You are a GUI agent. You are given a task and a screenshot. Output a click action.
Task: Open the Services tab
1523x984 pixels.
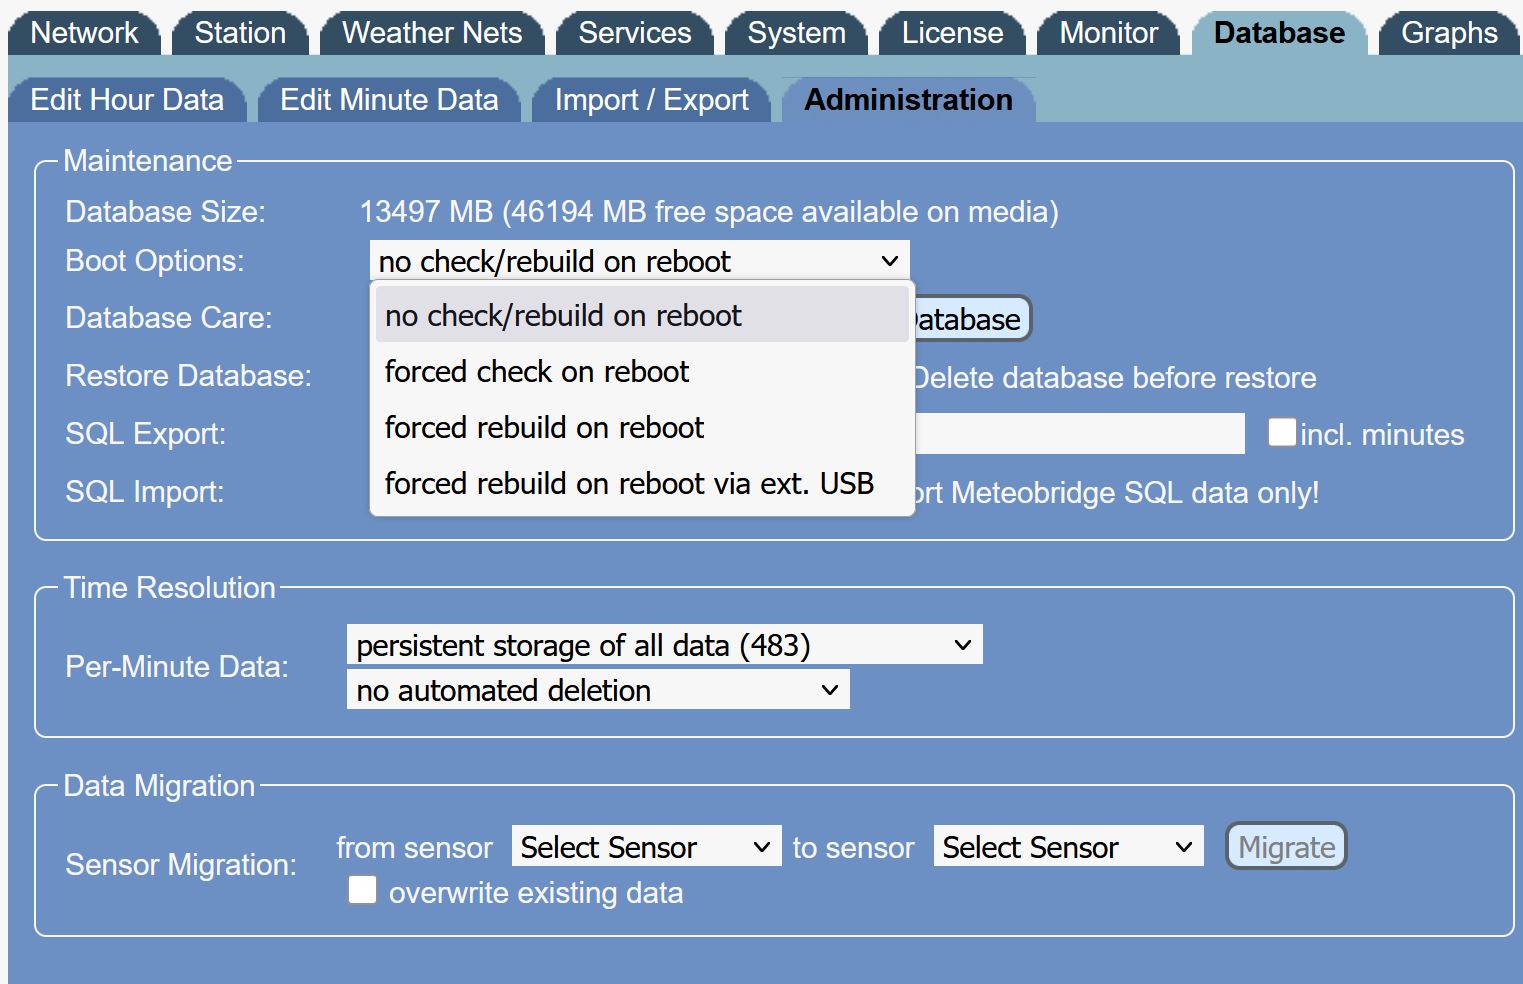point(634,32)
